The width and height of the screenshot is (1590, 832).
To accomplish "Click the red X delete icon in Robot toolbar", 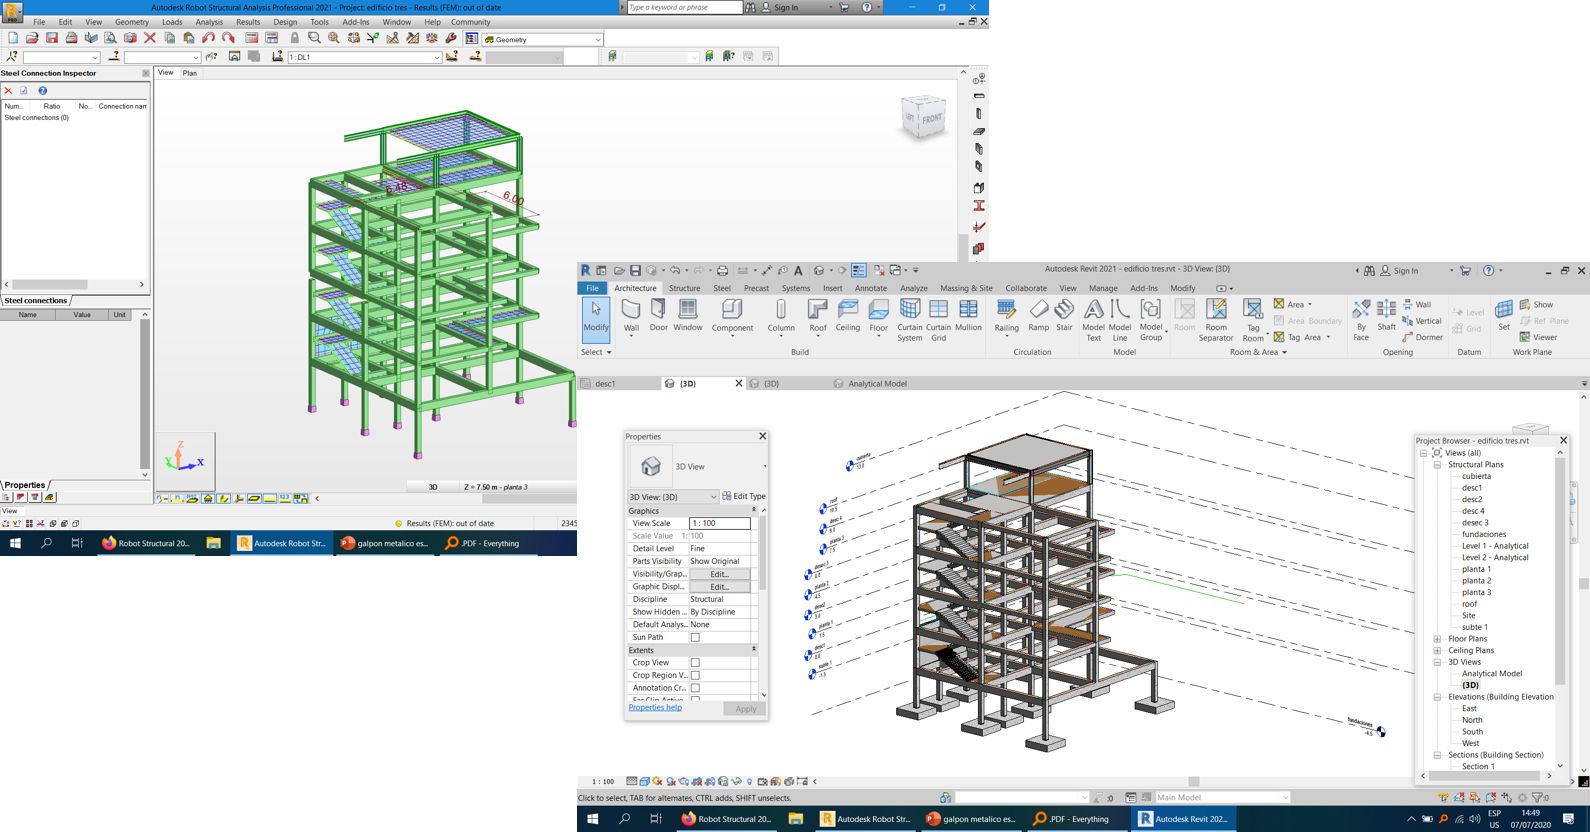I will (x=150, y=38).
